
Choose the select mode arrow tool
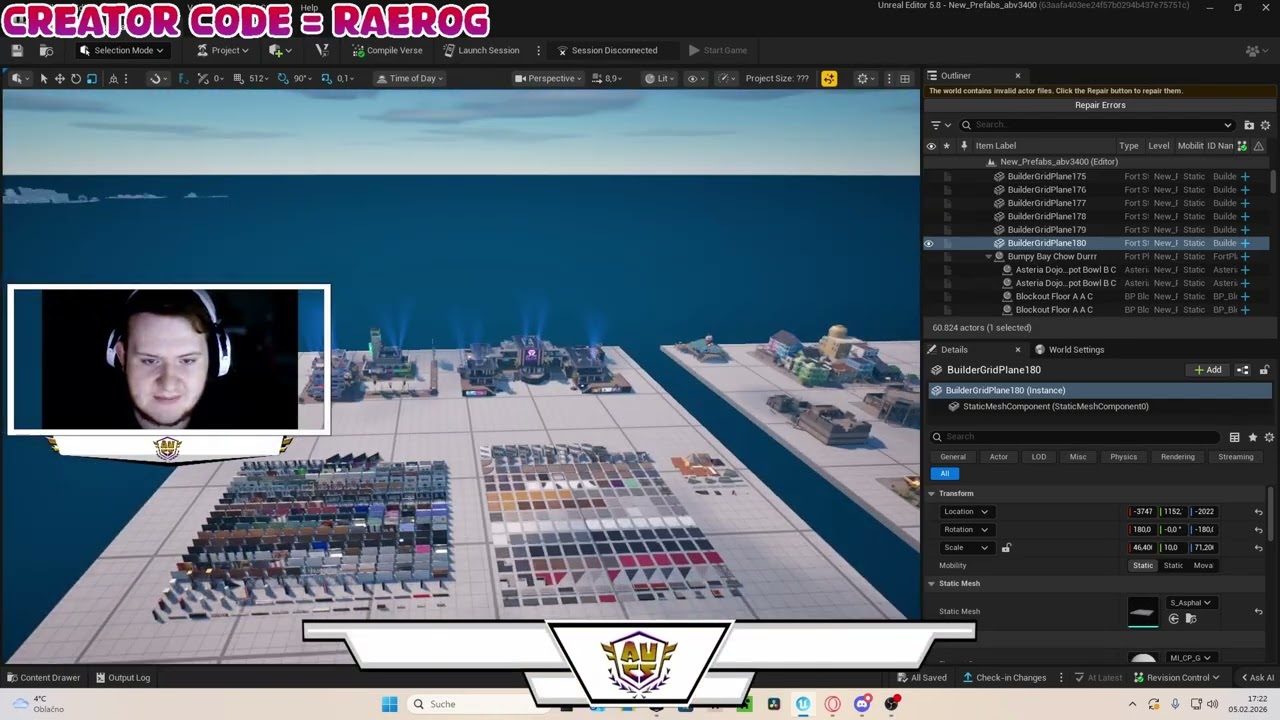[43, 78]
